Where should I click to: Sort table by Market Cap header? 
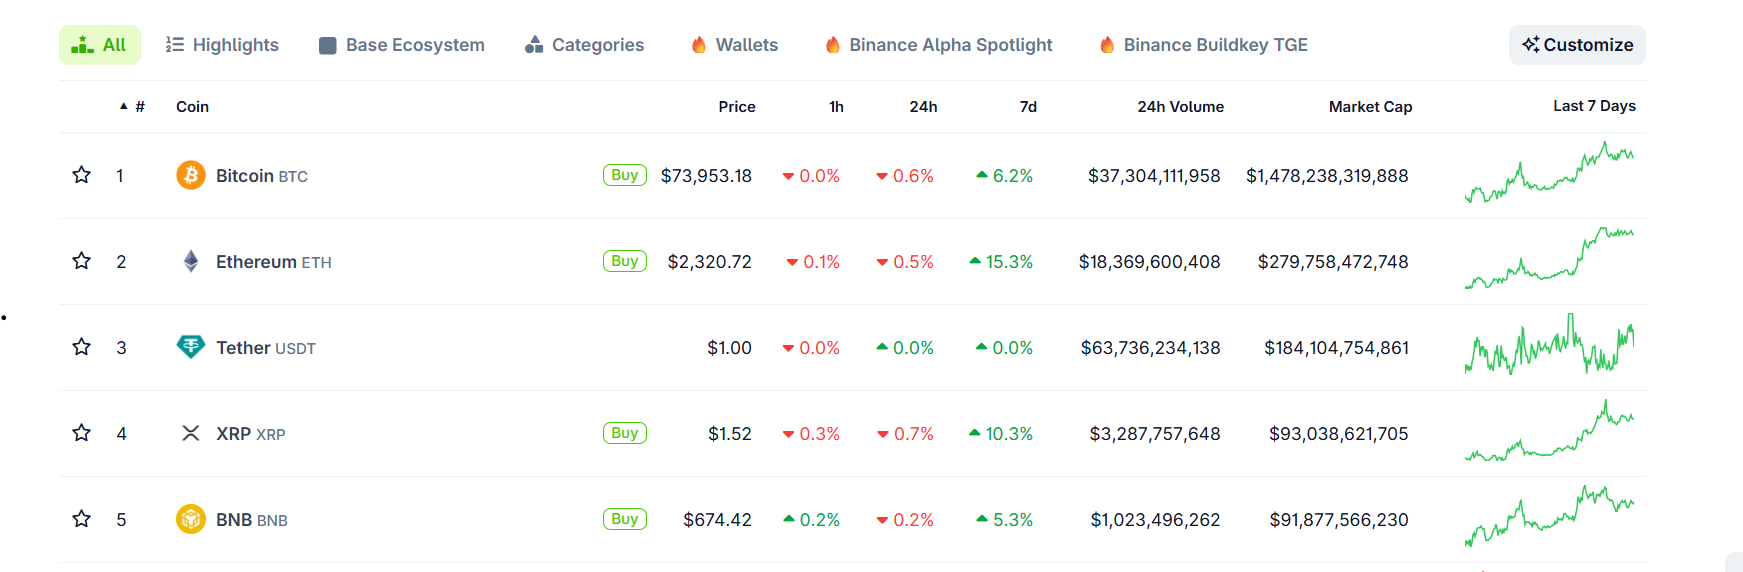[x=1370, y=107]
